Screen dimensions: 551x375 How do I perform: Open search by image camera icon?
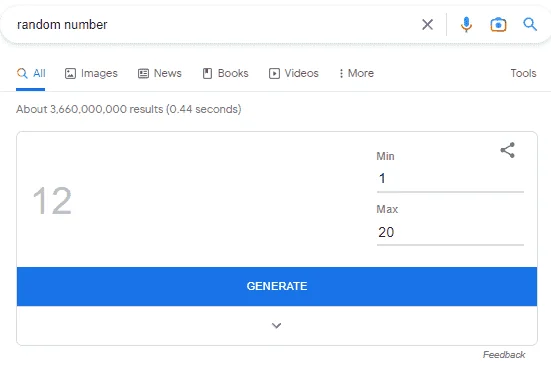[x=498, y=25]
